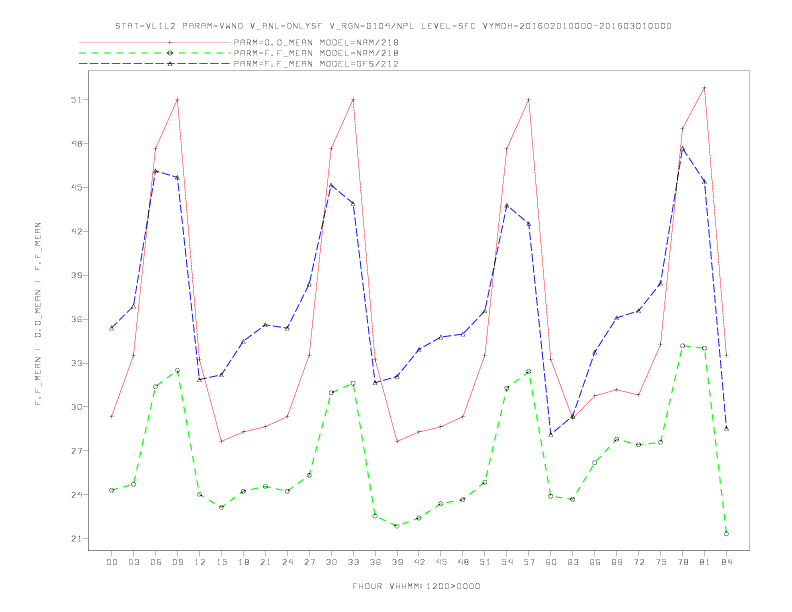Image resolution: width=792 pixels, height=612 pixels.
Task: Click x-axis tick label 75
Action: pos(661,562)
